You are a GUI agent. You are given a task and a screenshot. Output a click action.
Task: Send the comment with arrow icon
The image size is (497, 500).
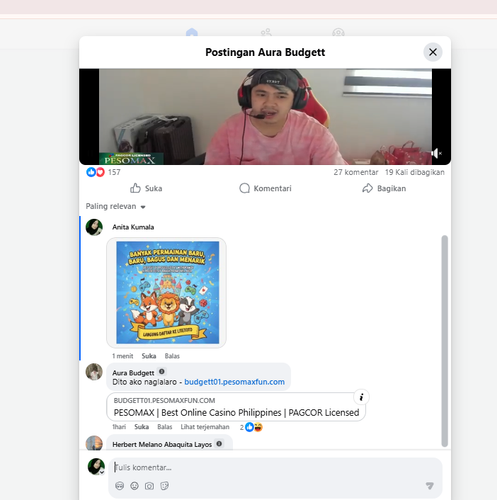[430, 486]
